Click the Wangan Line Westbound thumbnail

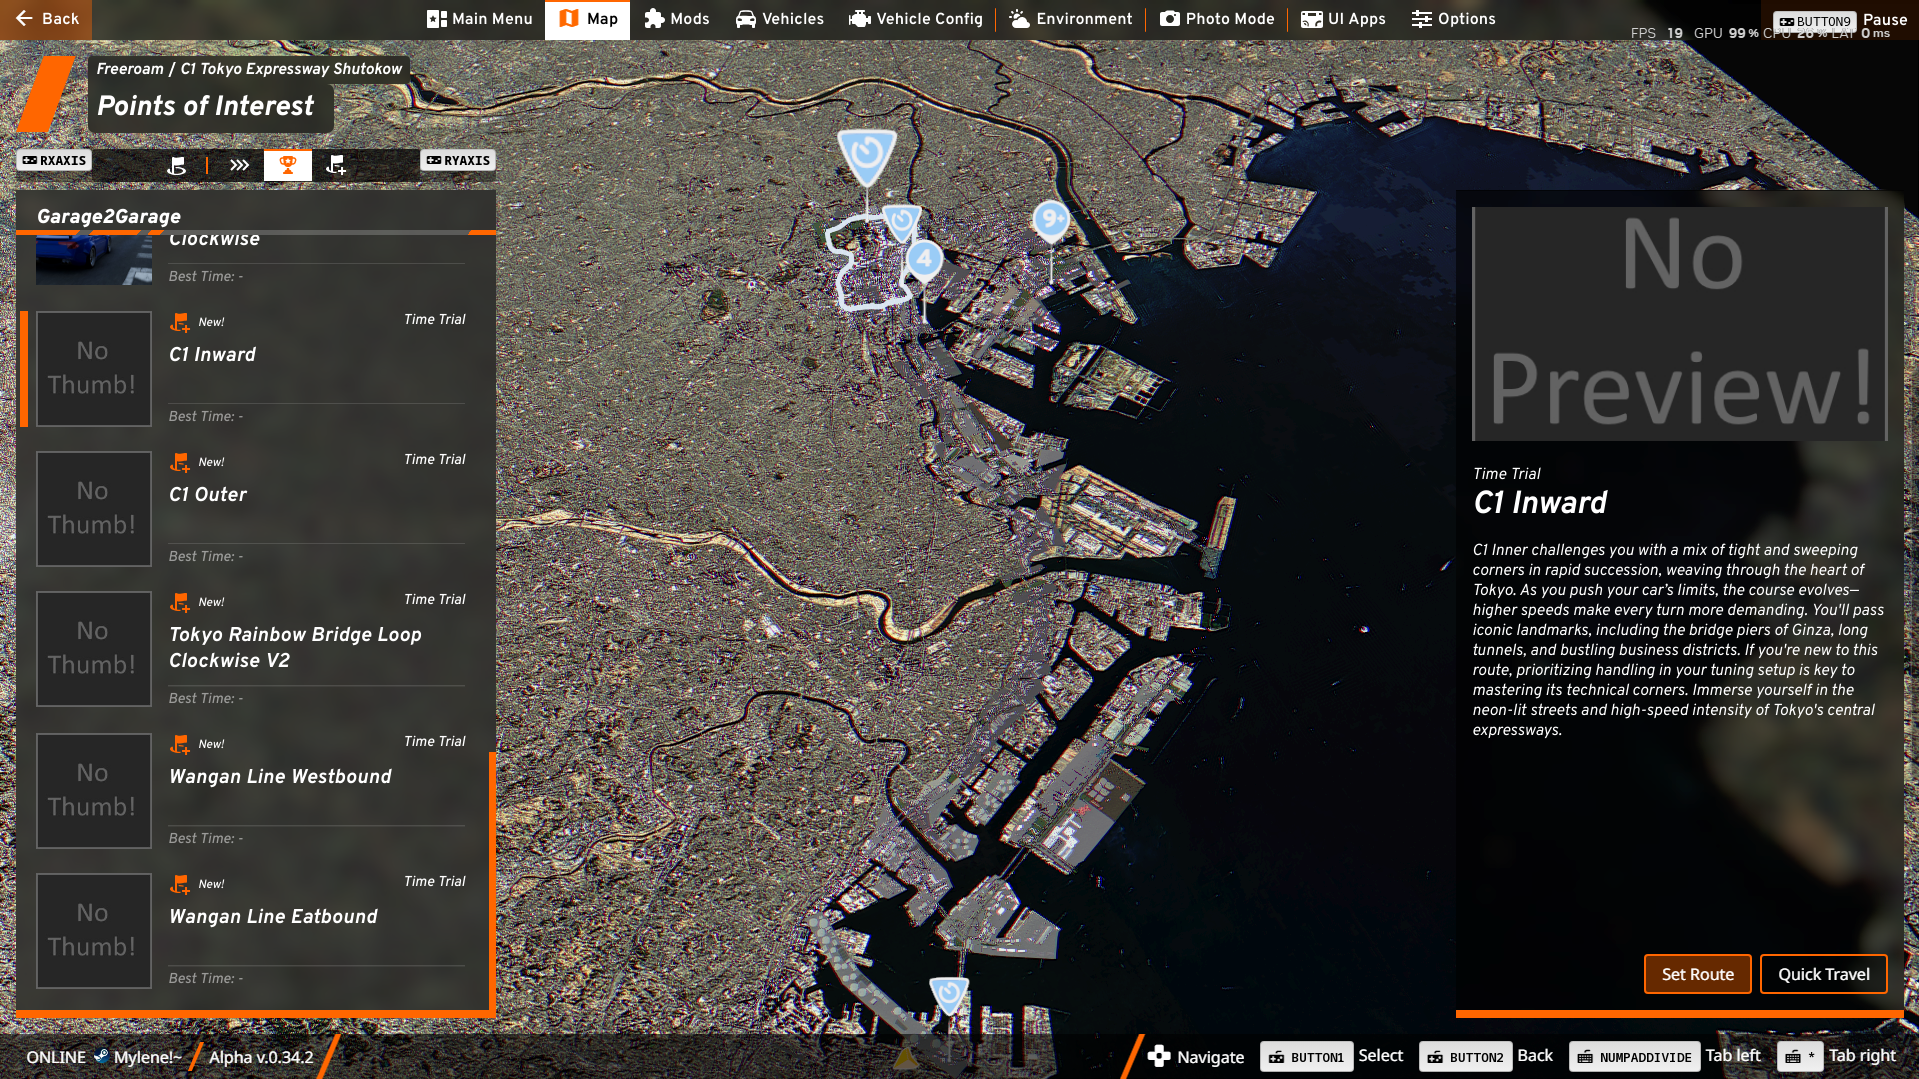pyautogui.click(x=94, y=791)
